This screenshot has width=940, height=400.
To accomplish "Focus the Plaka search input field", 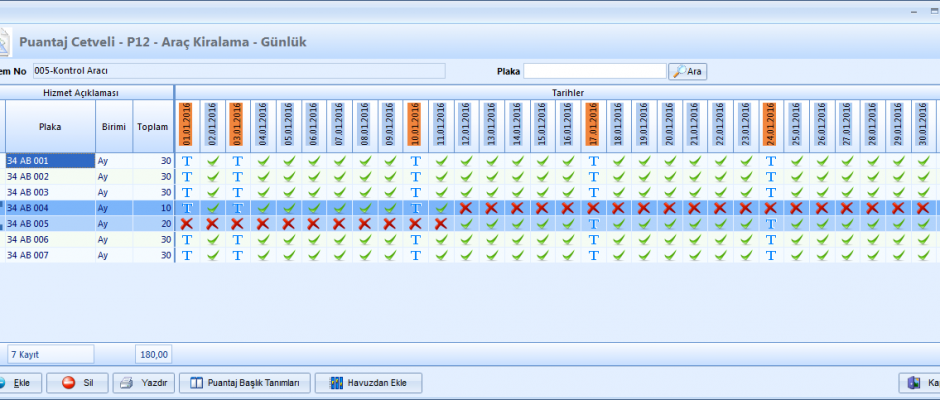I will (x=594, y=71).
